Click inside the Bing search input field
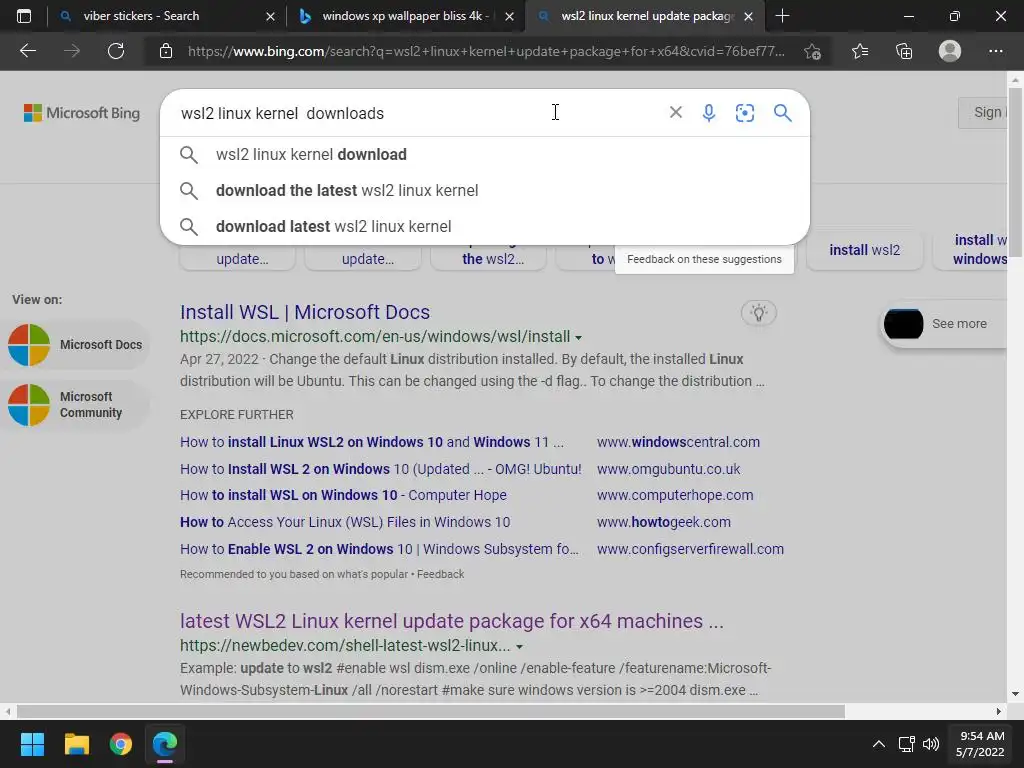The height and width of the screenshot is (768, 1024). (418, 113)
